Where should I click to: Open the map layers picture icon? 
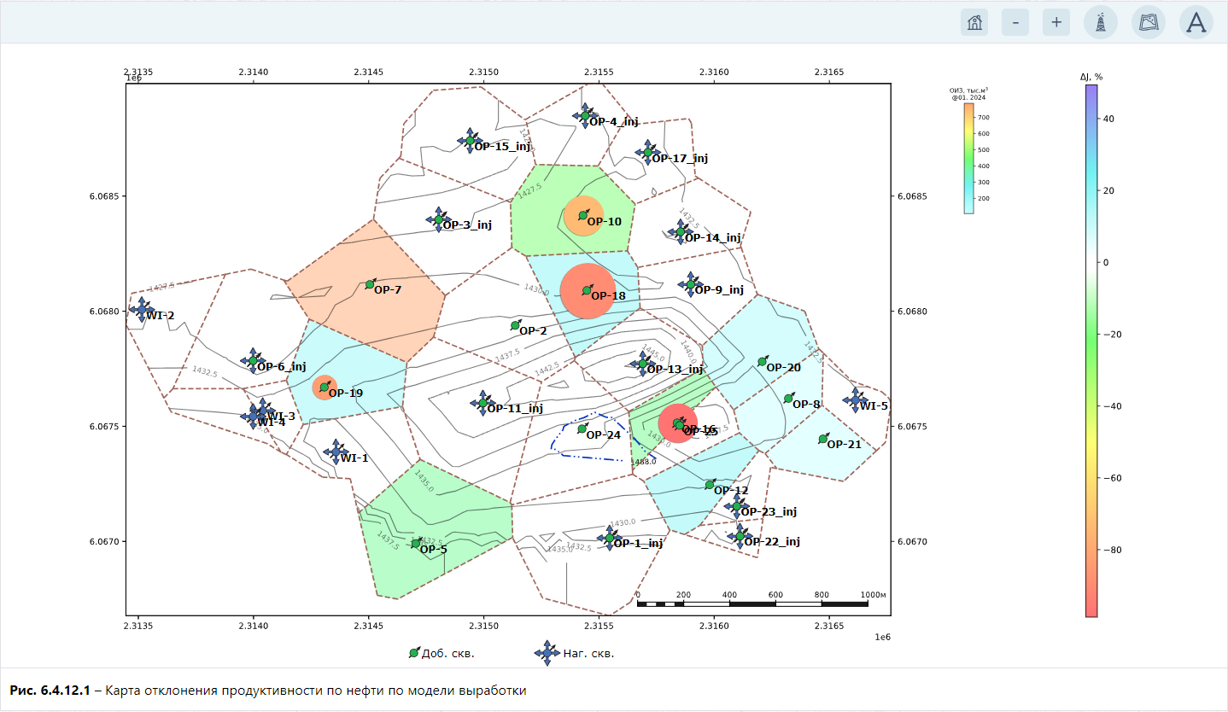coord(1149,22)
